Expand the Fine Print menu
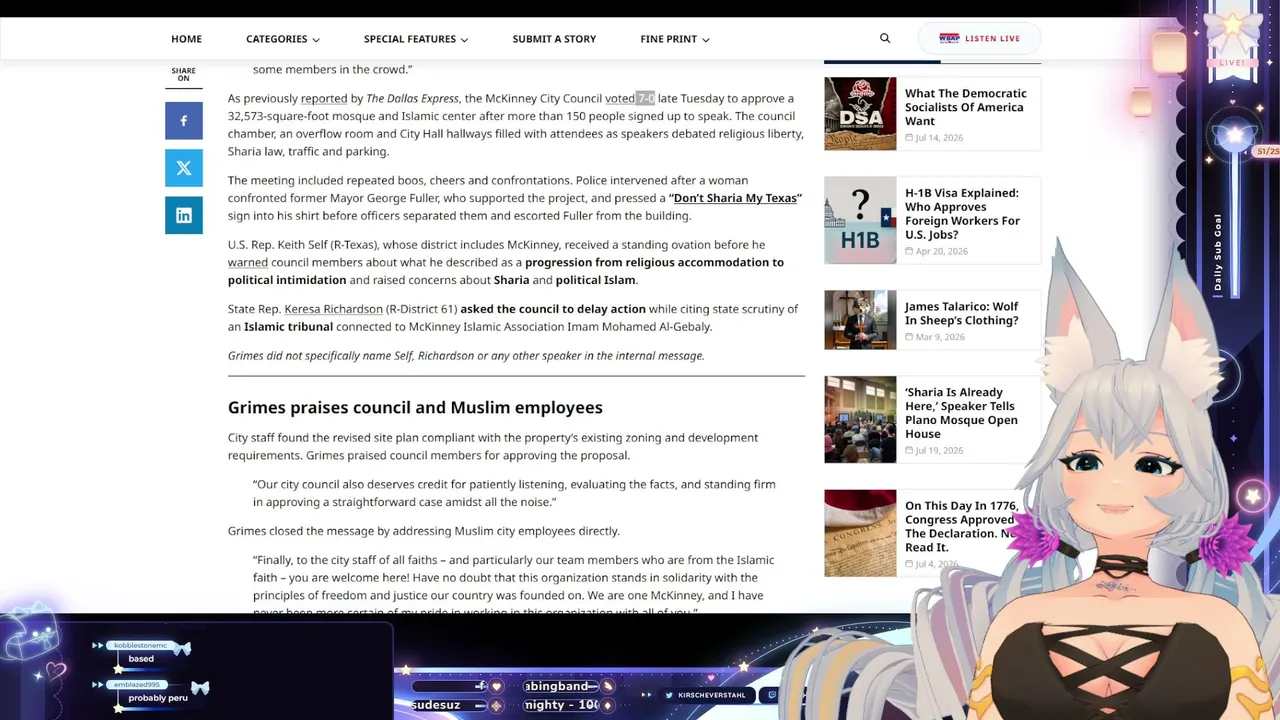 675,39
